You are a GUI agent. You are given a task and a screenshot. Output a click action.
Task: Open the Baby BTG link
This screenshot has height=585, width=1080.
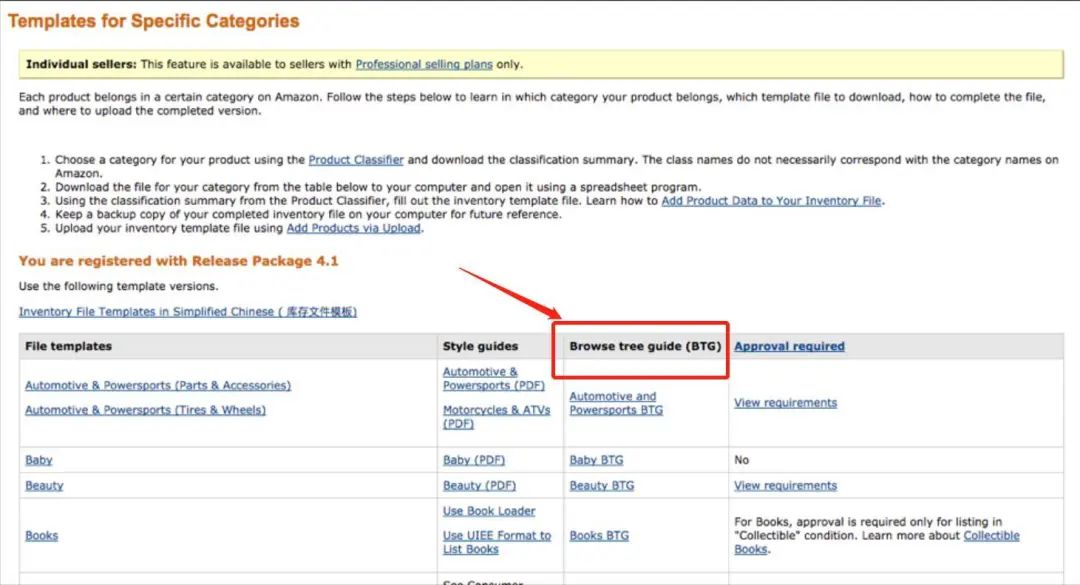596,461
